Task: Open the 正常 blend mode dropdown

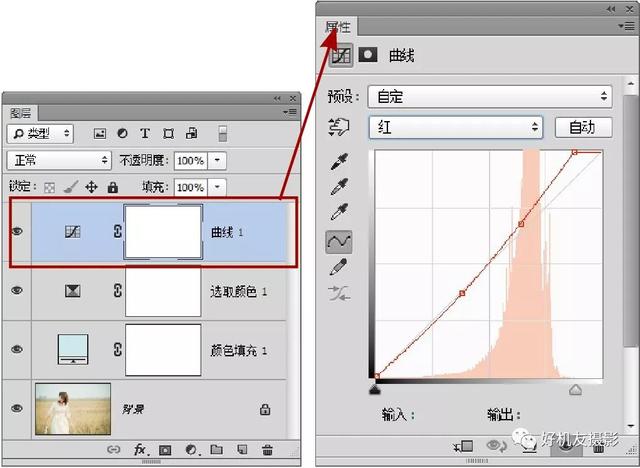Action: 58,160
